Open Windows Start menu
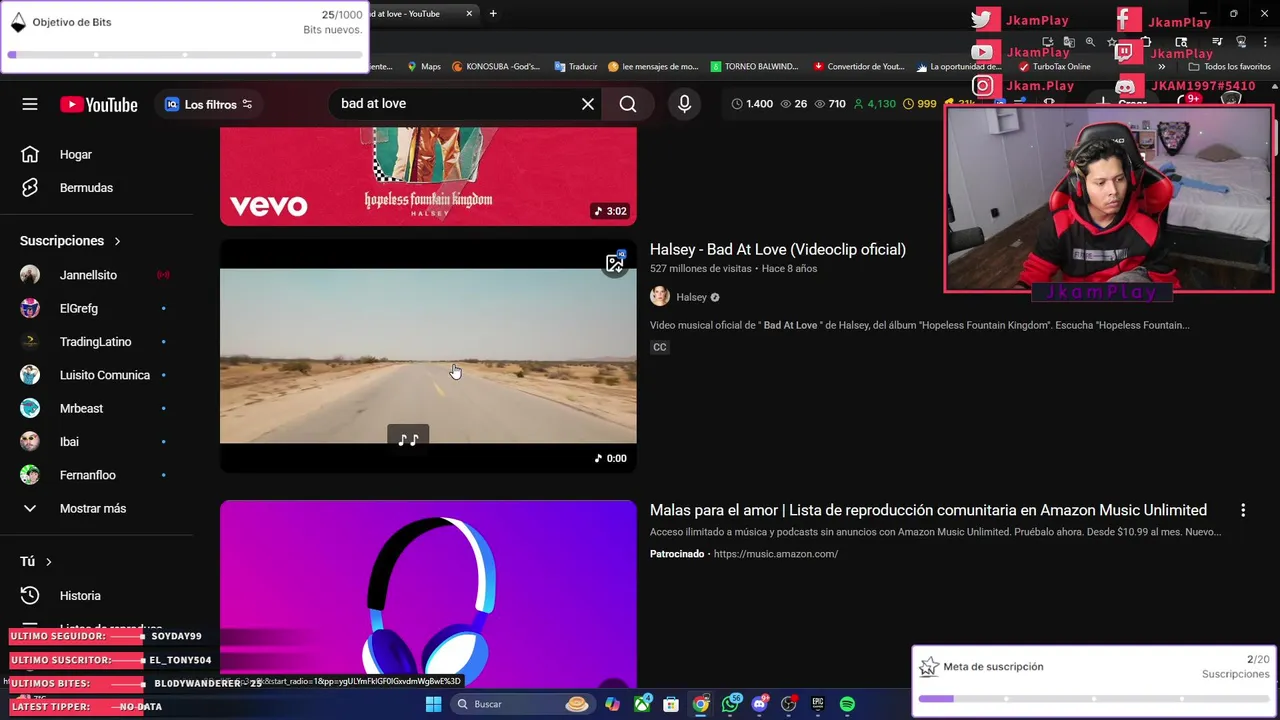This screenshot has width=1280, height=720. click(x=433, y=704)
